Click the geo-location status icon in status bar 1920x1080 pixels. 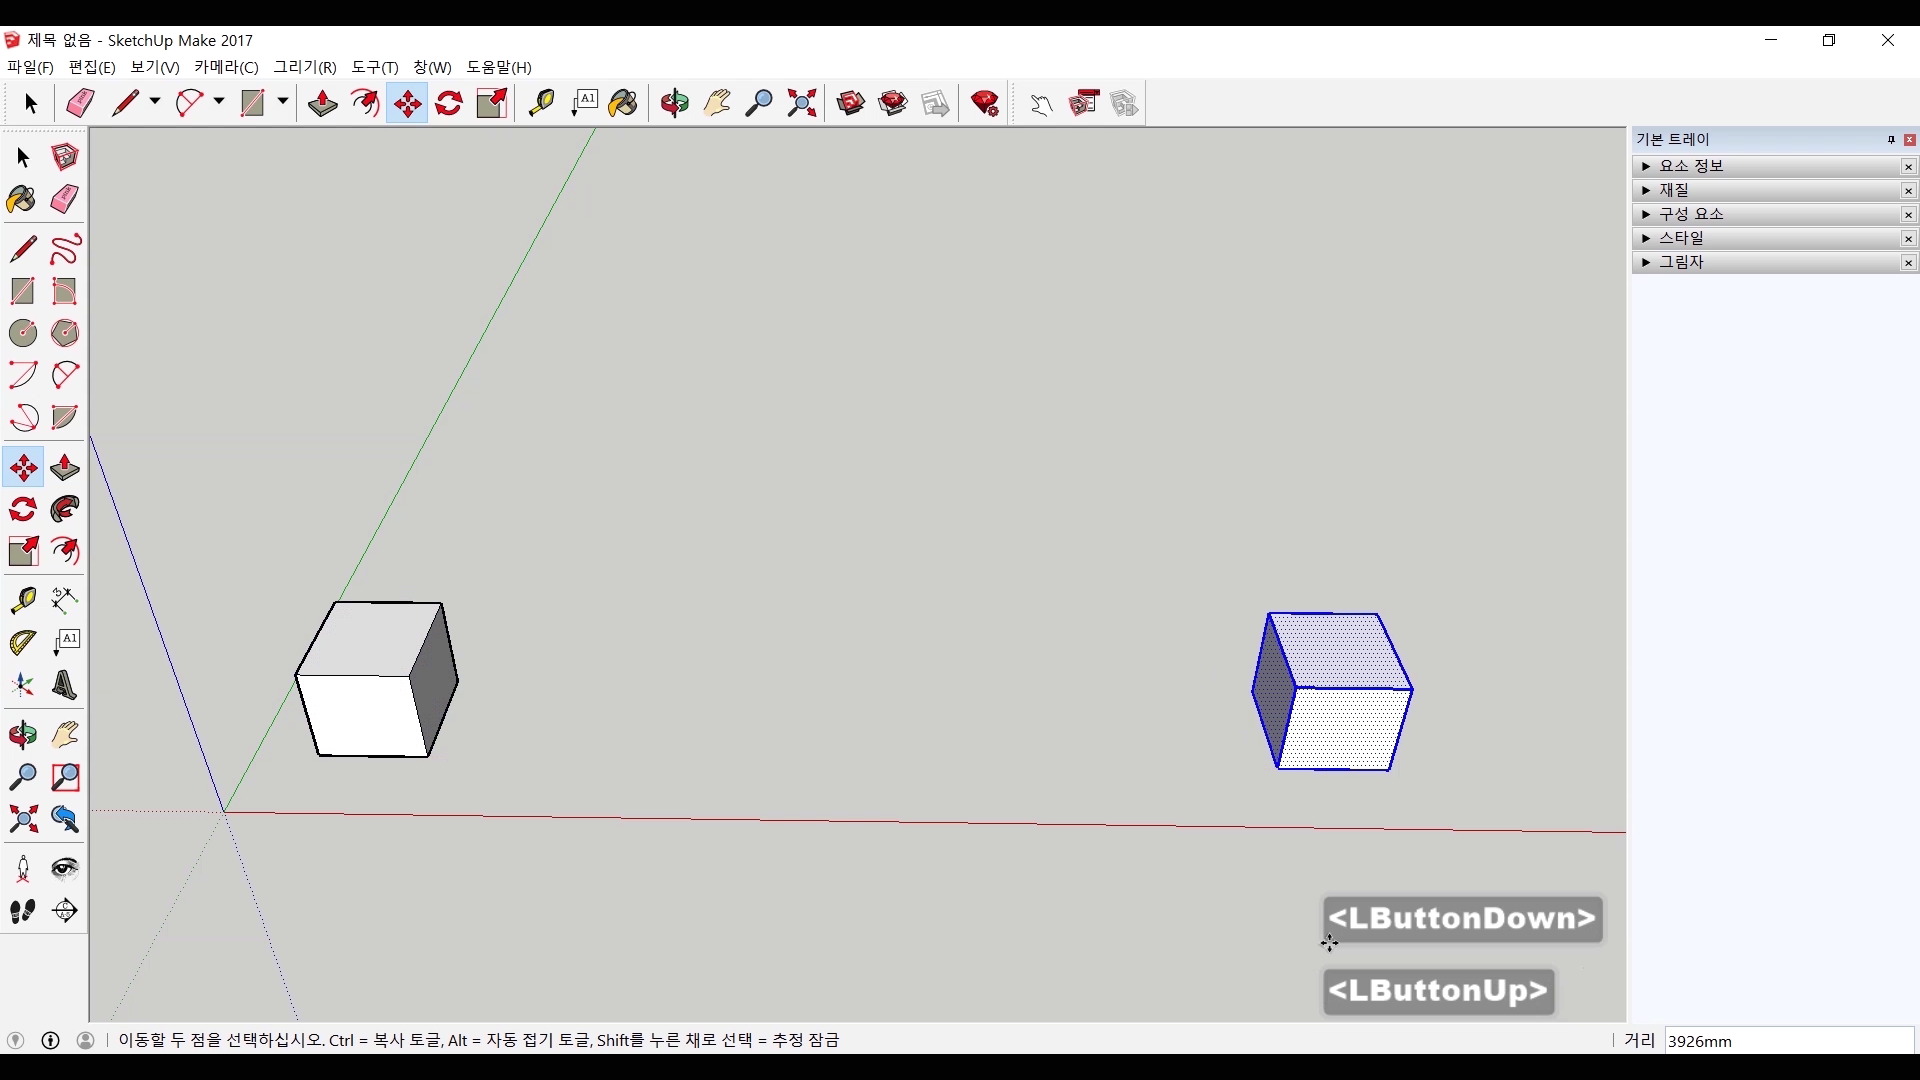(15, 1040)
